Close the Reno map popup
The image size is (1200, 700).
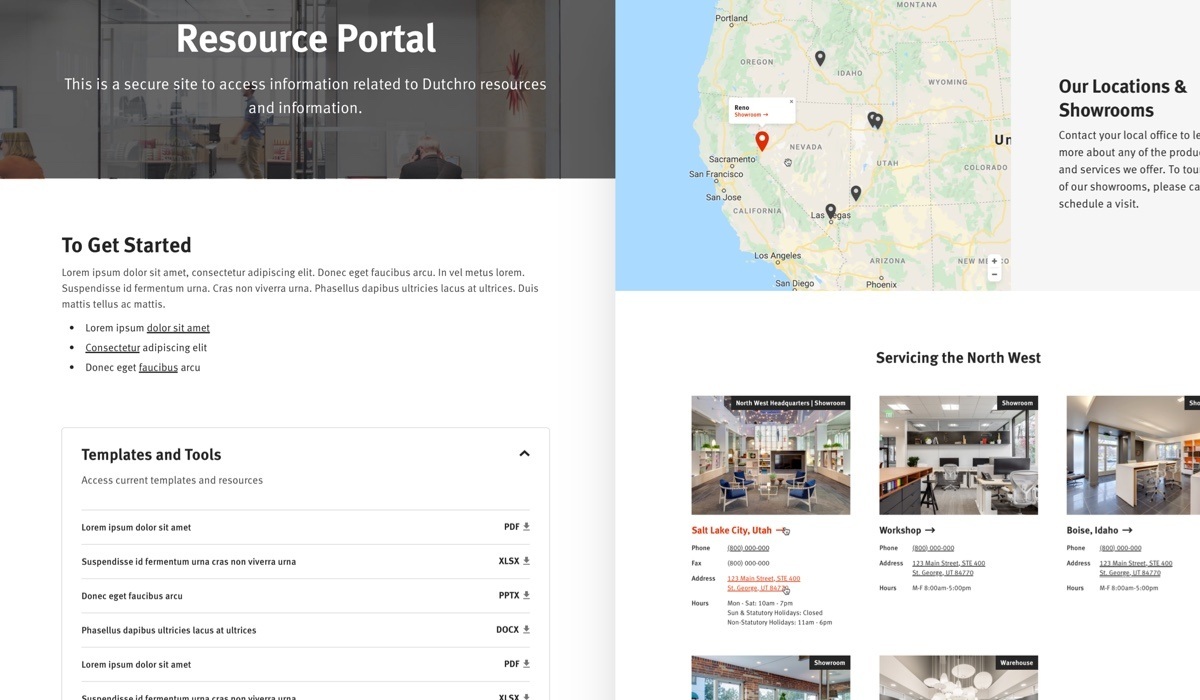[x=791, y=101]
